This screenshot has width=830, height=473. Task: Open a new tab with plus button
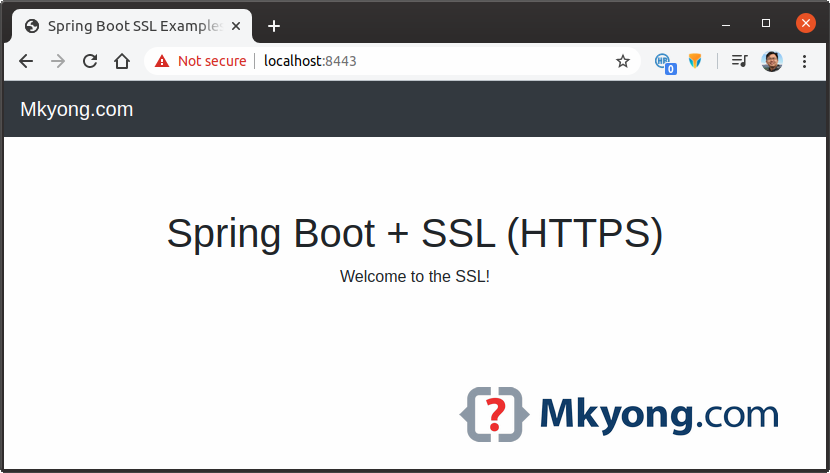click(274, 26)
